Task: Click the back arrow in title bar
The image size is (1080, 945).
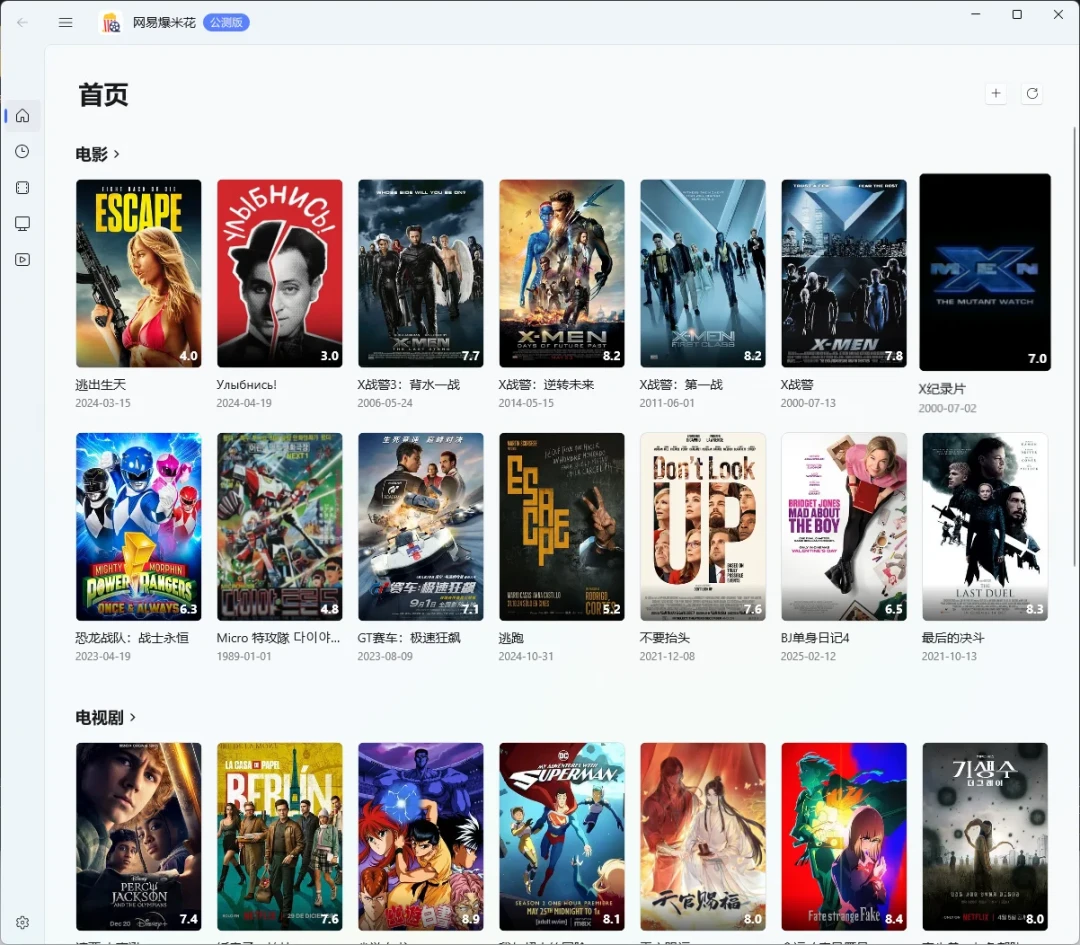Action: tap(22, 23)
